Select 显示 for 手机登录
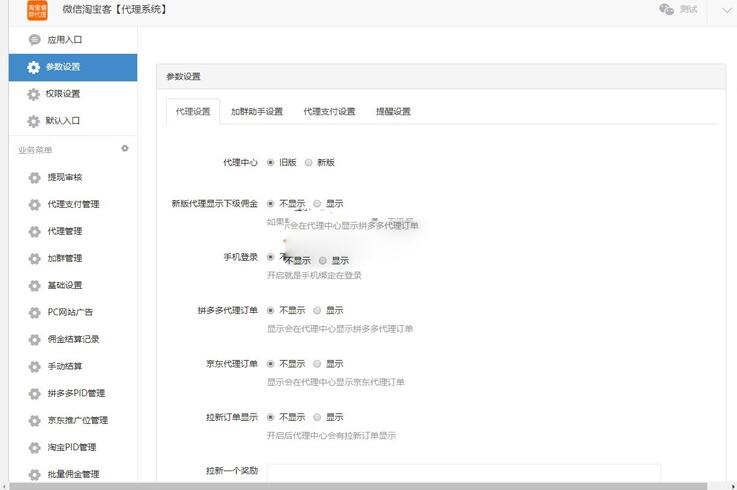737x490 pixels. [x=322, y=261]
